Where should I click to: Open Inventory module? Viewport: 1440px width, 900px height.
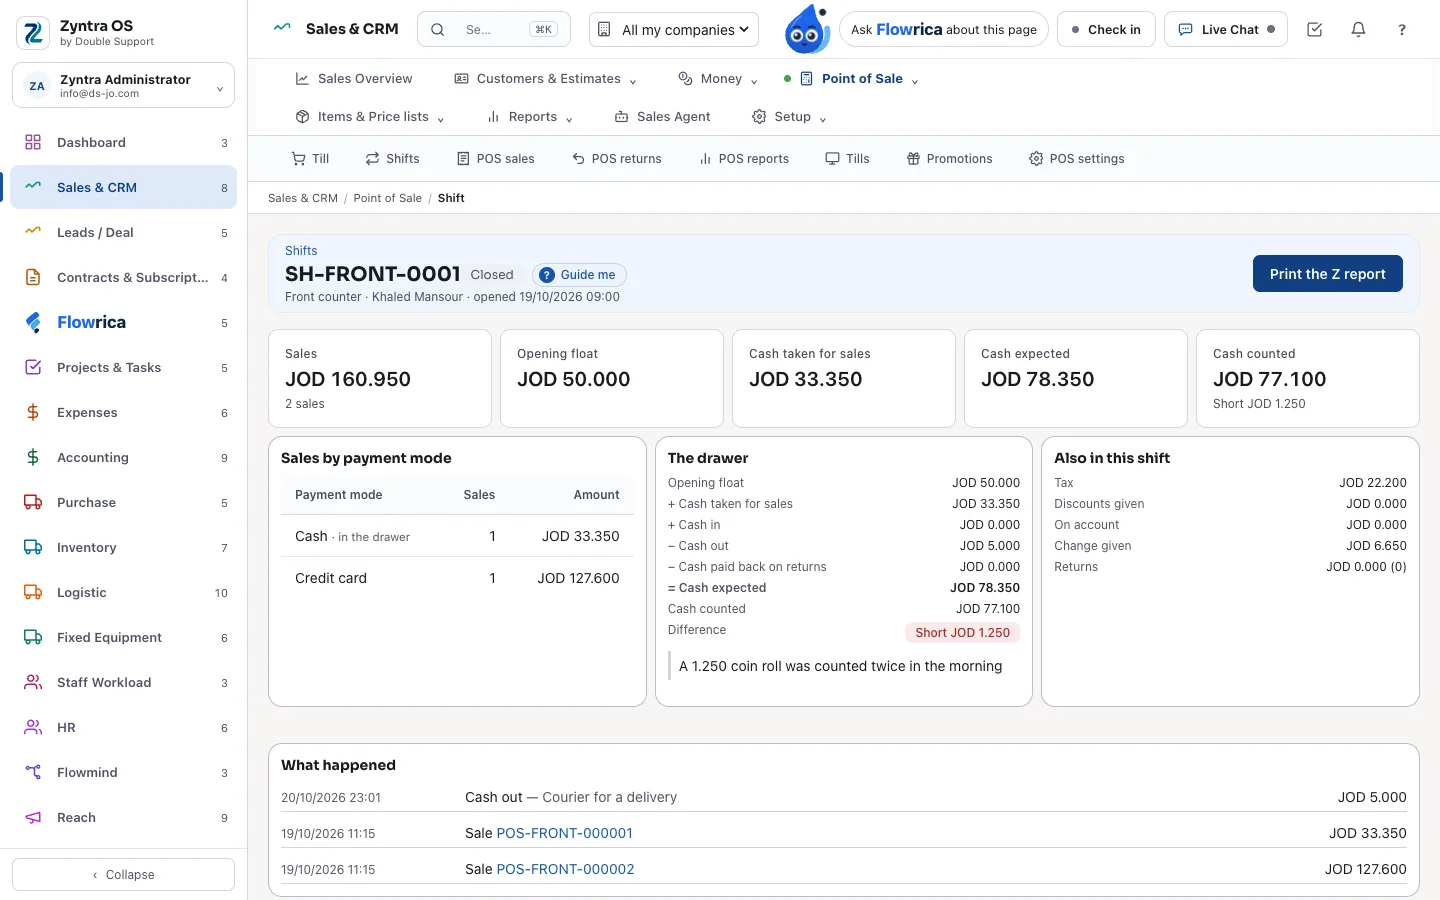point(124,548)
